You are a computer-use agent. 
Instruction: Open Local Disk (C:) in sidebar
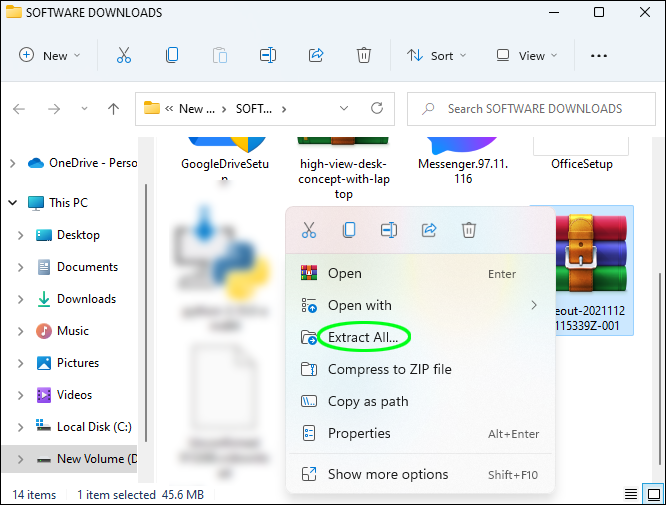click(84, 427)
